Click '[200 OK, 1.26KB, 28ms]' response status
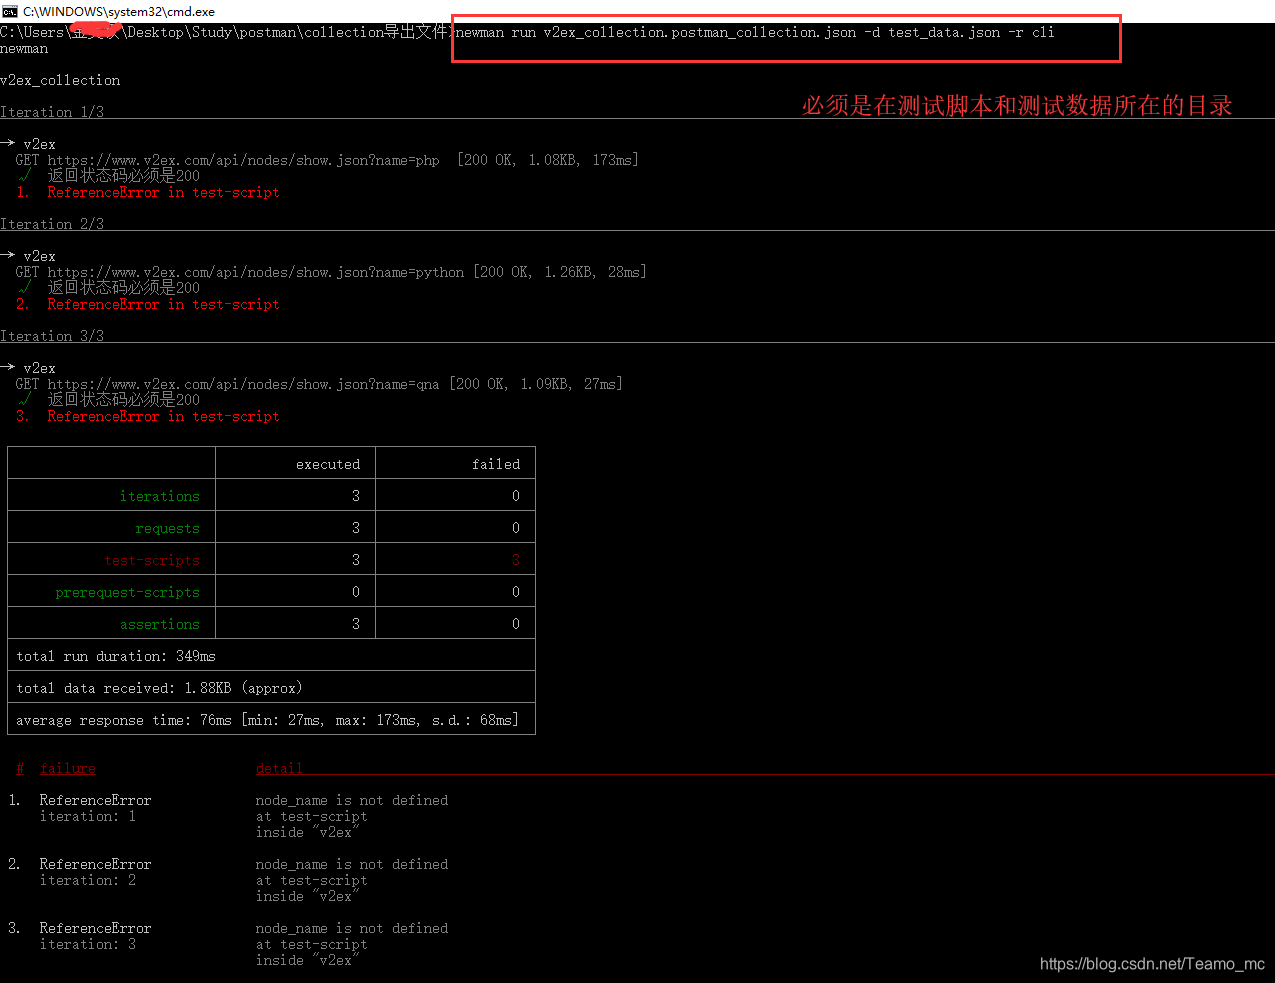The image size is (1275, 983). point(560,272)
